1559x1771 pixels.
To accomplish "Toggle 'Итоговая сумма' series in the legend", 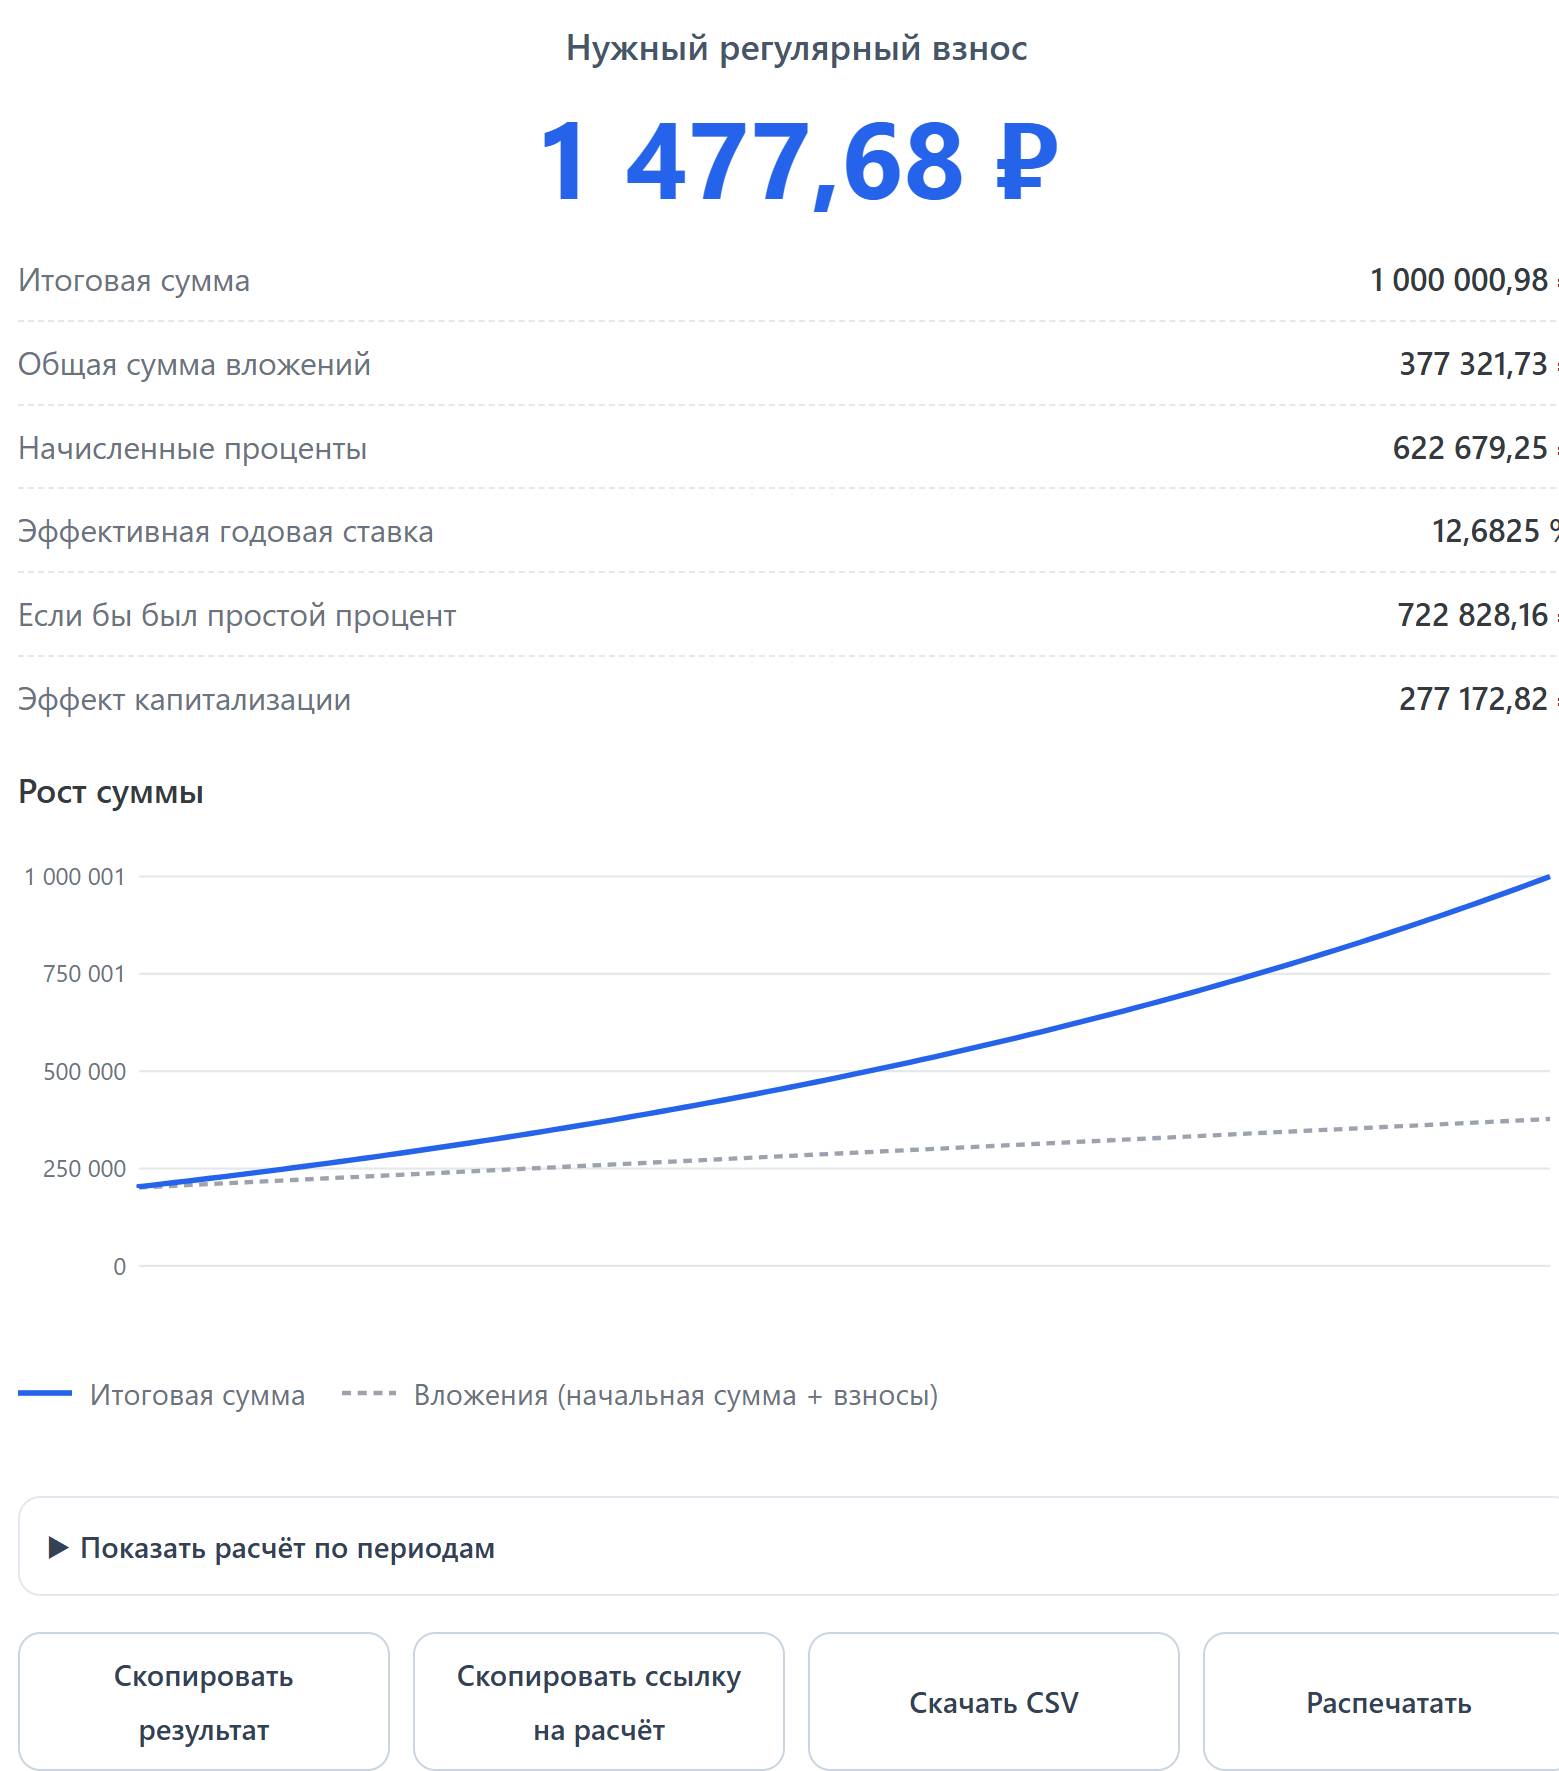I will pyautogui.click(x=197, y=1395).
